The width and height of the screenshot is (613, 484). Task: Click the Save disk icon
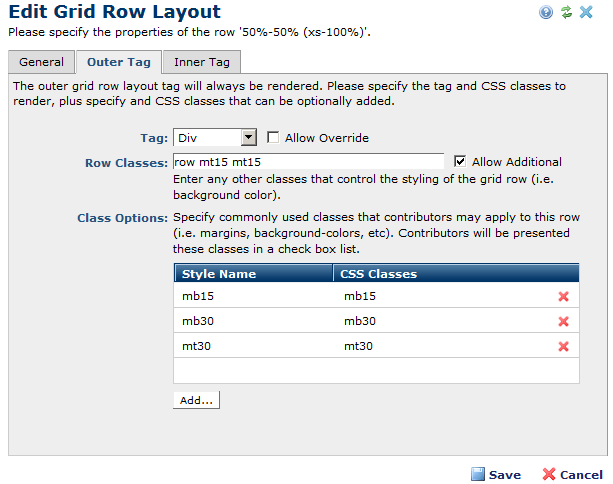click(478, 474)
